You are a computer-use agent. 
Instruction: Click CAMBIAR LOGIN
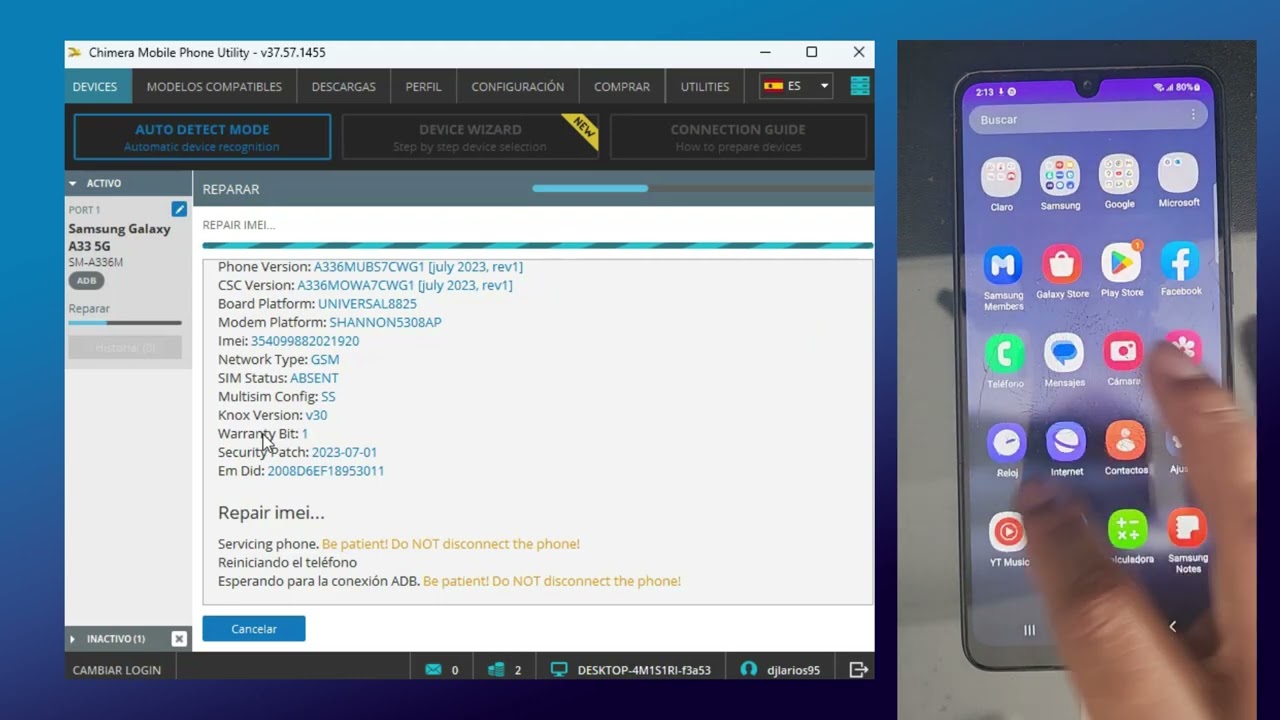(117, 670)
